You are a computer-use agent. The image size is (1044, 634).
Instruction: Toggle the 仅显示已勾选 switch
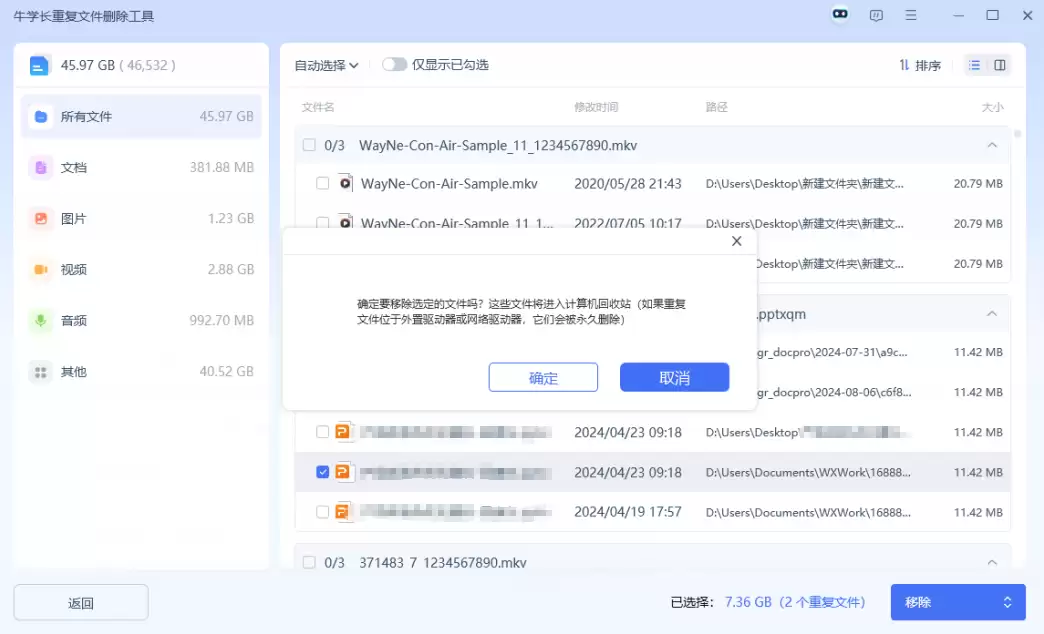(x=394, y=65)
